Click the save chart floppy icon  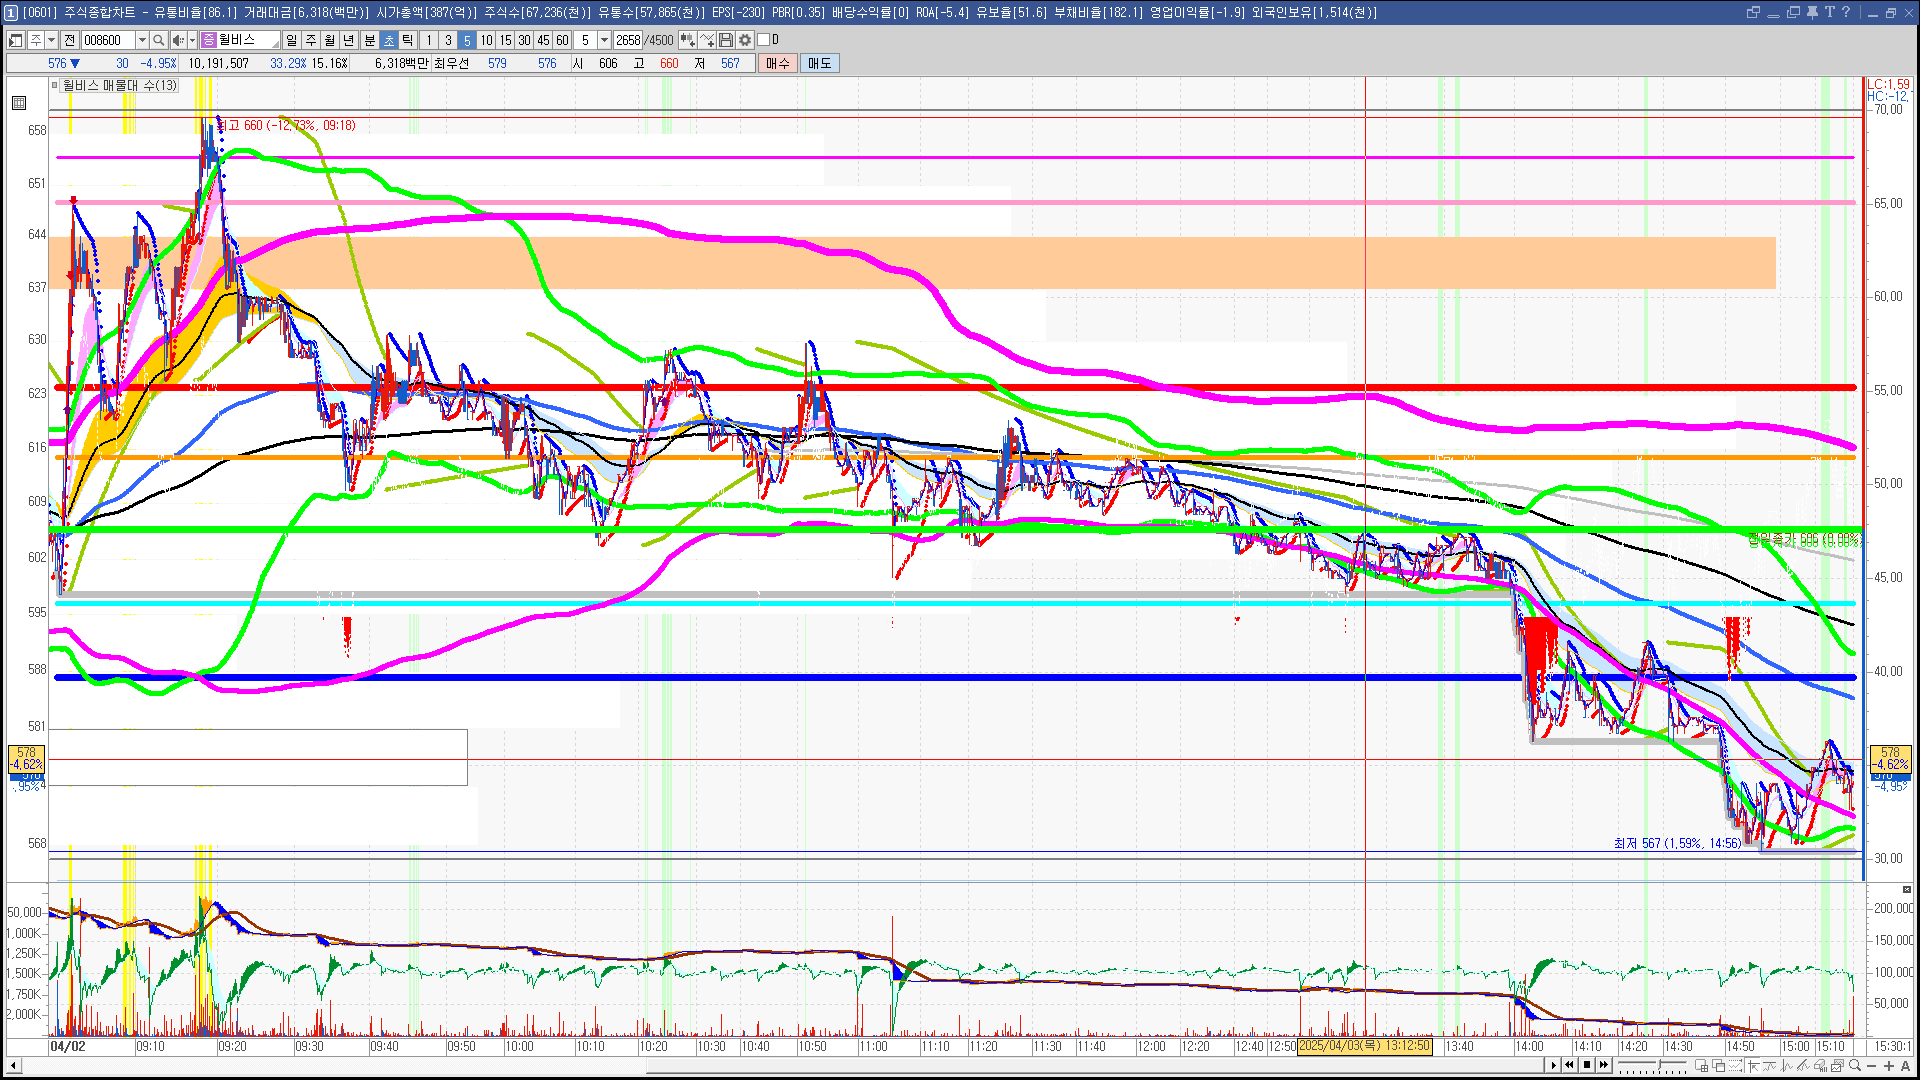click(x=726, y=40)
